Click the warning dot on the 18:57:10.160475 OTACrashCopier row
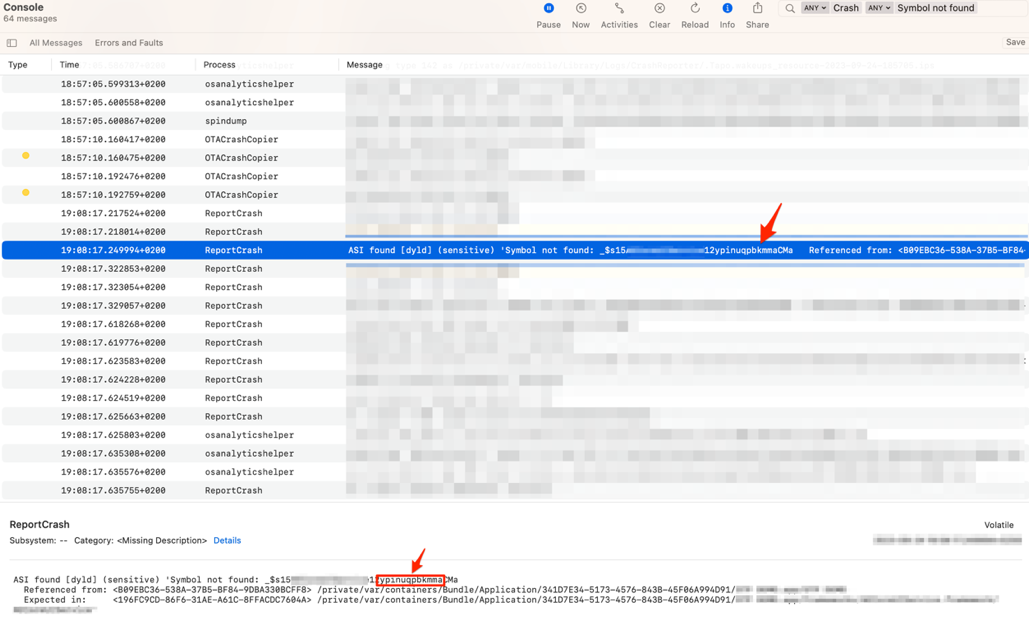The height and width of the screenshot is (621, 1029). [x=25, y=157]
